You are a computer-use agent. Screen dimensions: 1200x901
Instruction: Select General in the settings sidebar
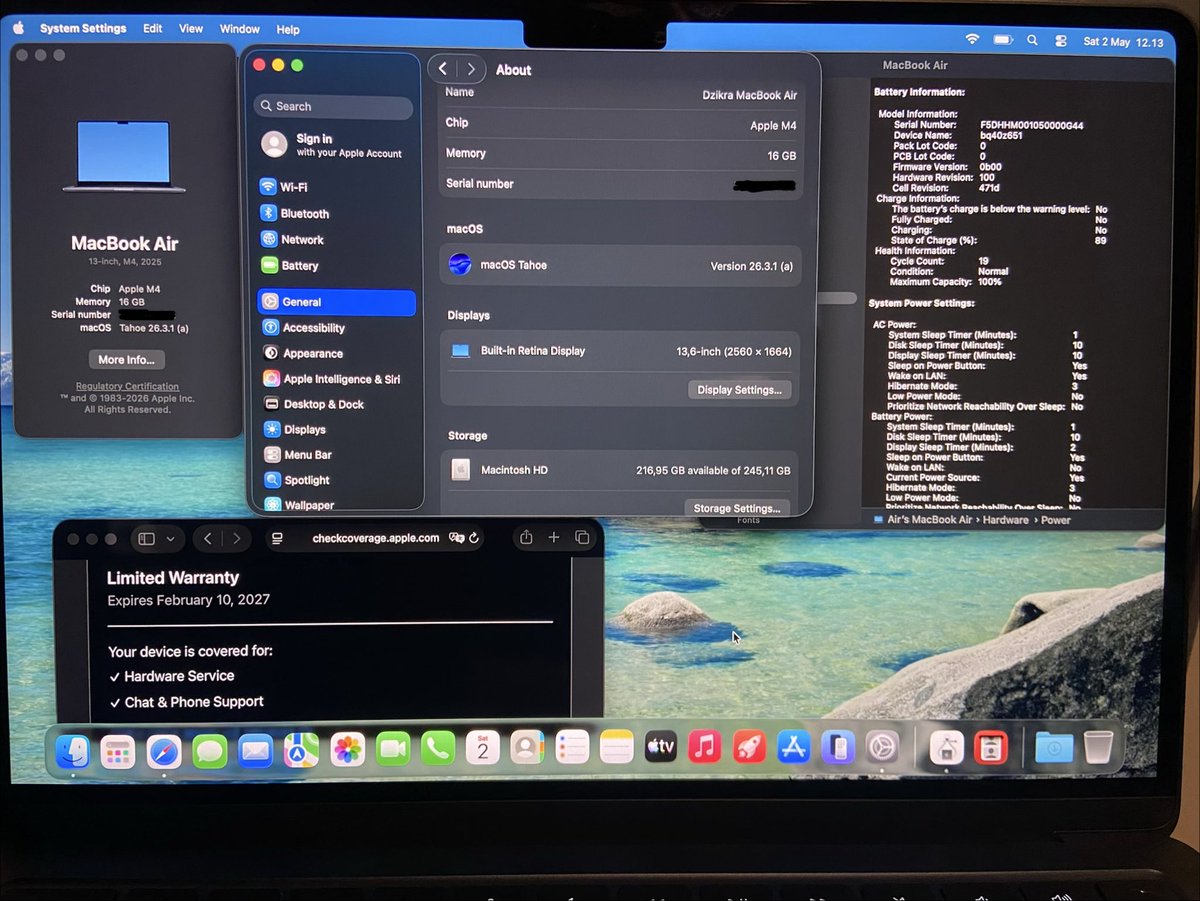[336, 302]
